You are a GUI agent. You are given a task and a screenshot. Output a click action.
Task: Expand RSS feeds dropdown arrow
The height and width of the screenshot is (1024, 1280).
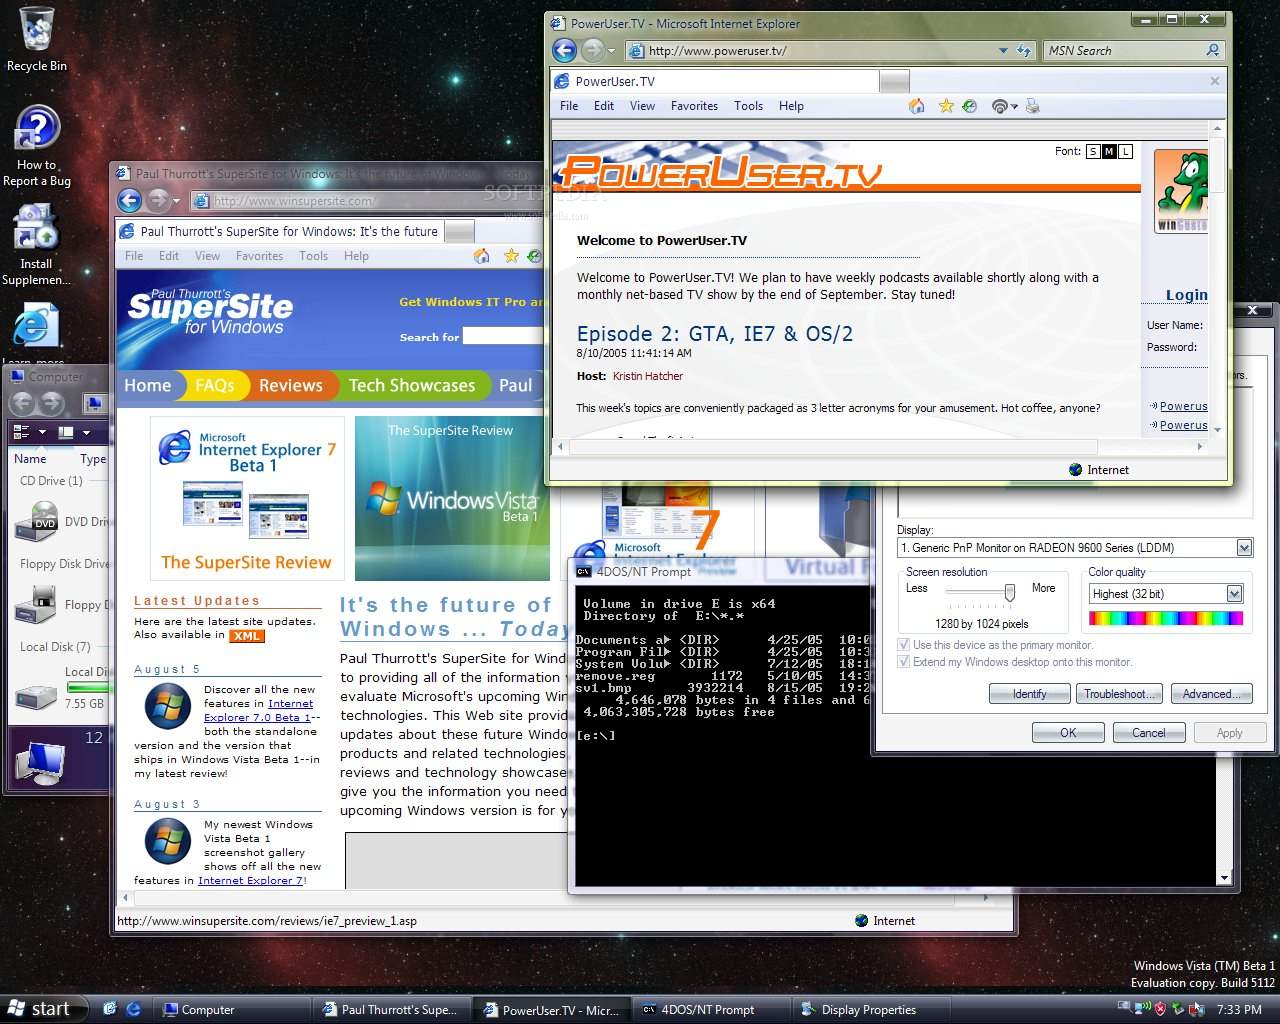[x=1013, y=106]
